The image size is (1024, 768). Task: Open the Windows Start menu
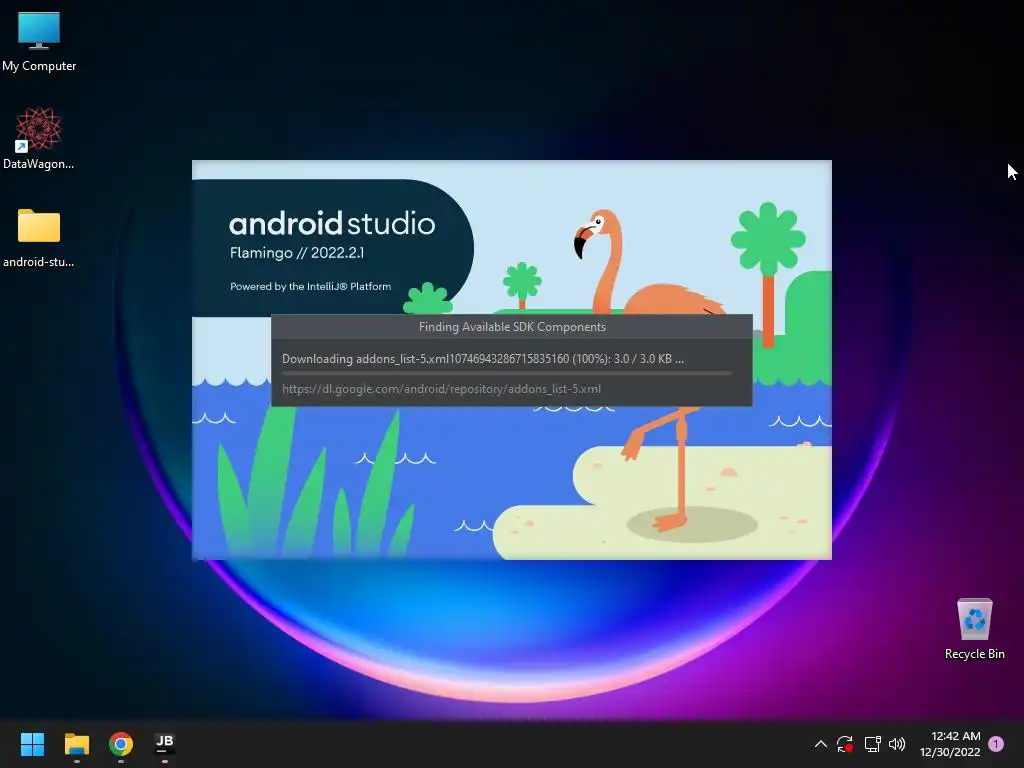tap(32, 744)
